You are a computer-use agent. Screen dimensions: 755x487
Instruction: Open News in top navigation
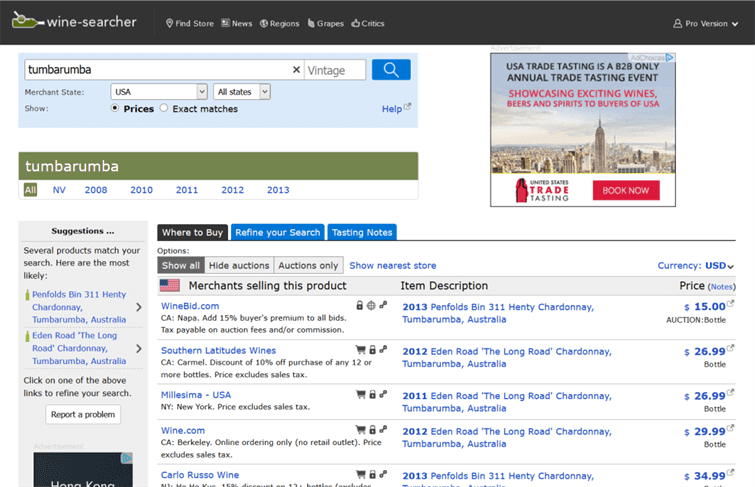tap(236, 23)
